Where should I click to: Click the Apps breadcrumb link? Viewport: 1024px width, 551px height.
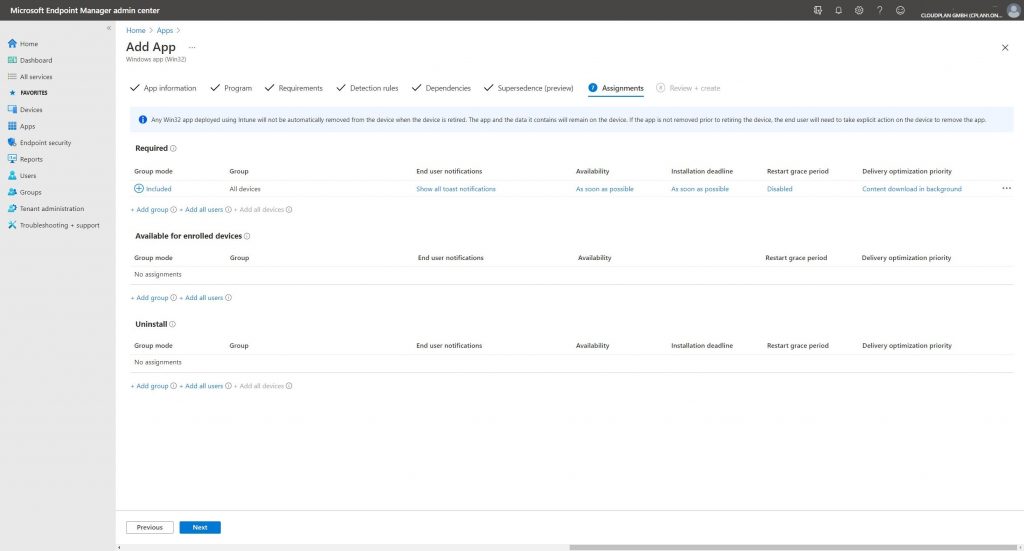click(165, 31)
